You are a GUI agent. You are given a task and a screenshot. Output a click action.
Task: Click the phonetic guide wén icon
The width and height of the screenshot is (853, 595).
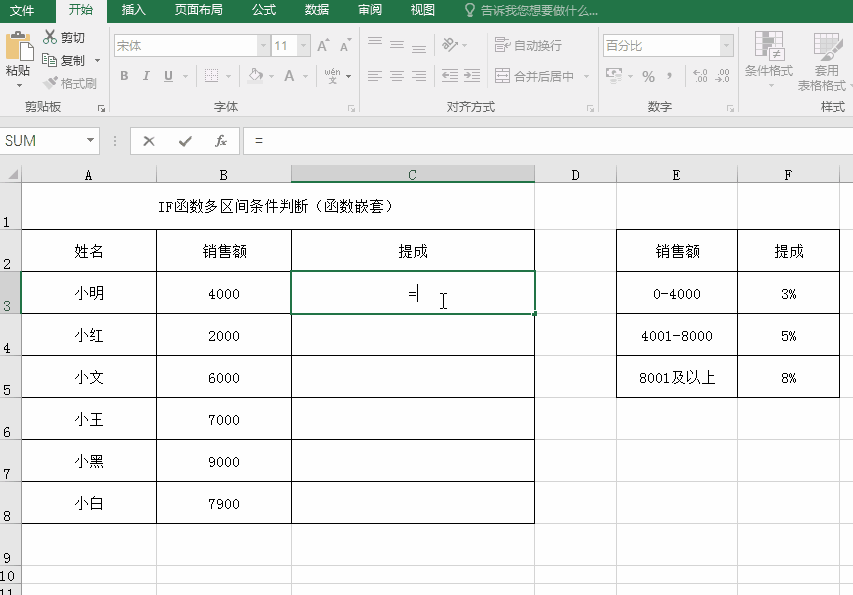(332, 76)
